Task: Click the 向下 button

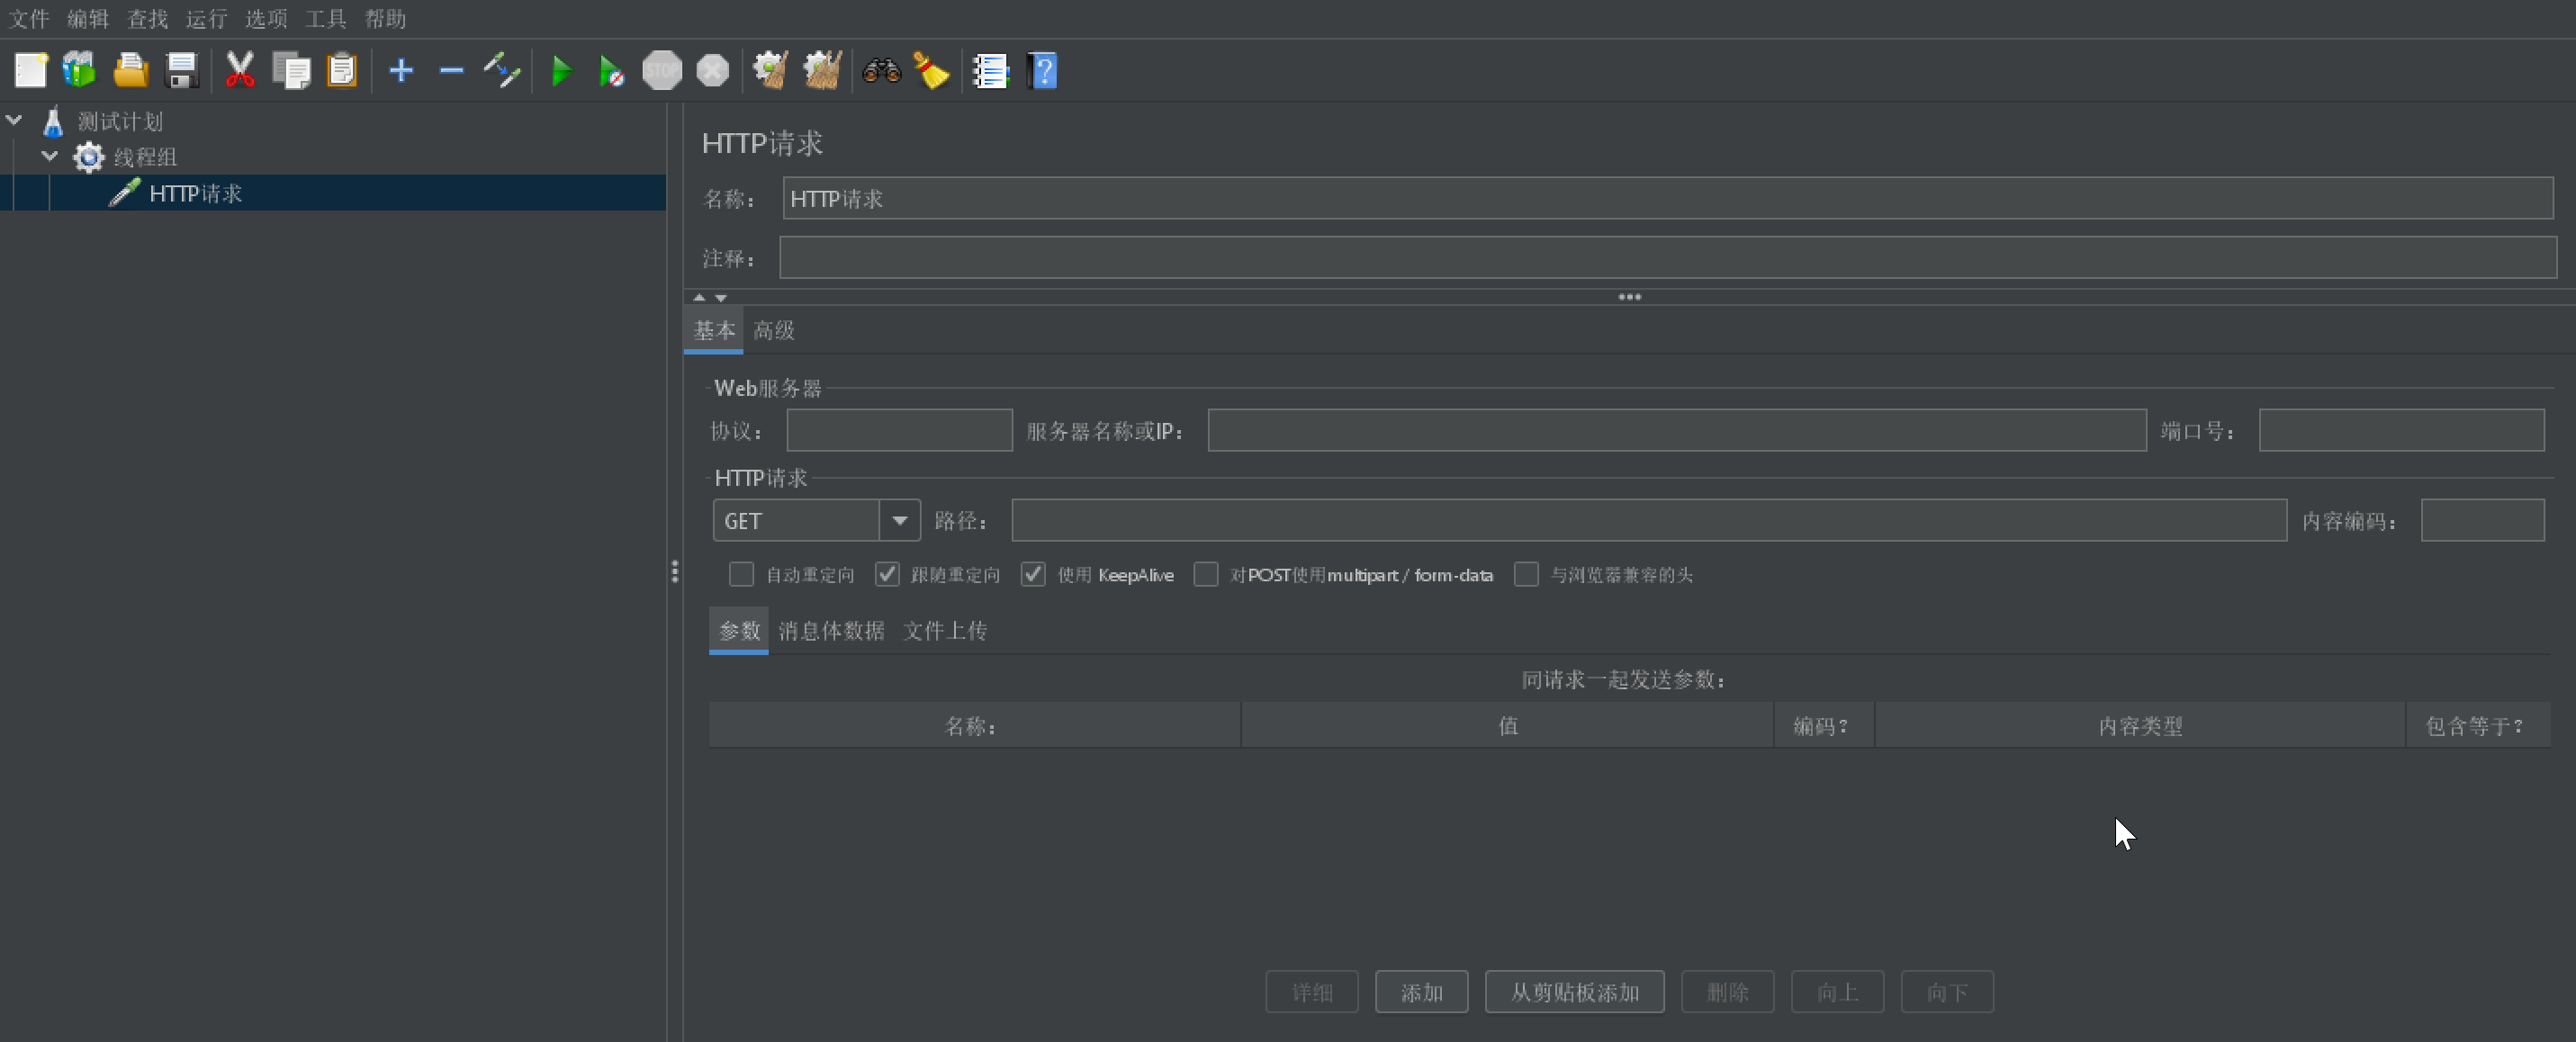Action: pyautogui.click(x=1947, y=992)
